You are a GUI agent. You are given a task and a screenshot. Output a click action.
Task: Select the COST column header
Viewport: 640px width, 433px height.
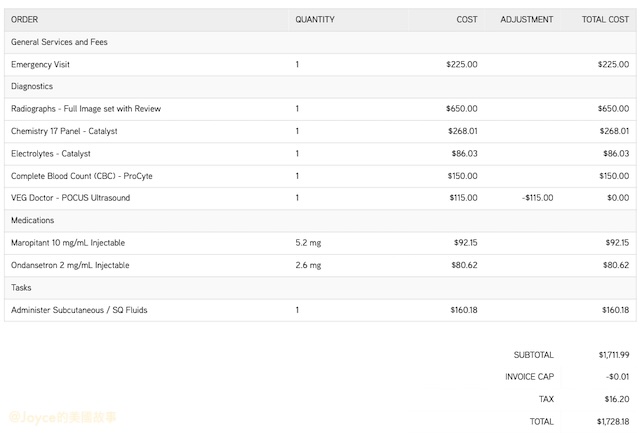coord(467,20)
